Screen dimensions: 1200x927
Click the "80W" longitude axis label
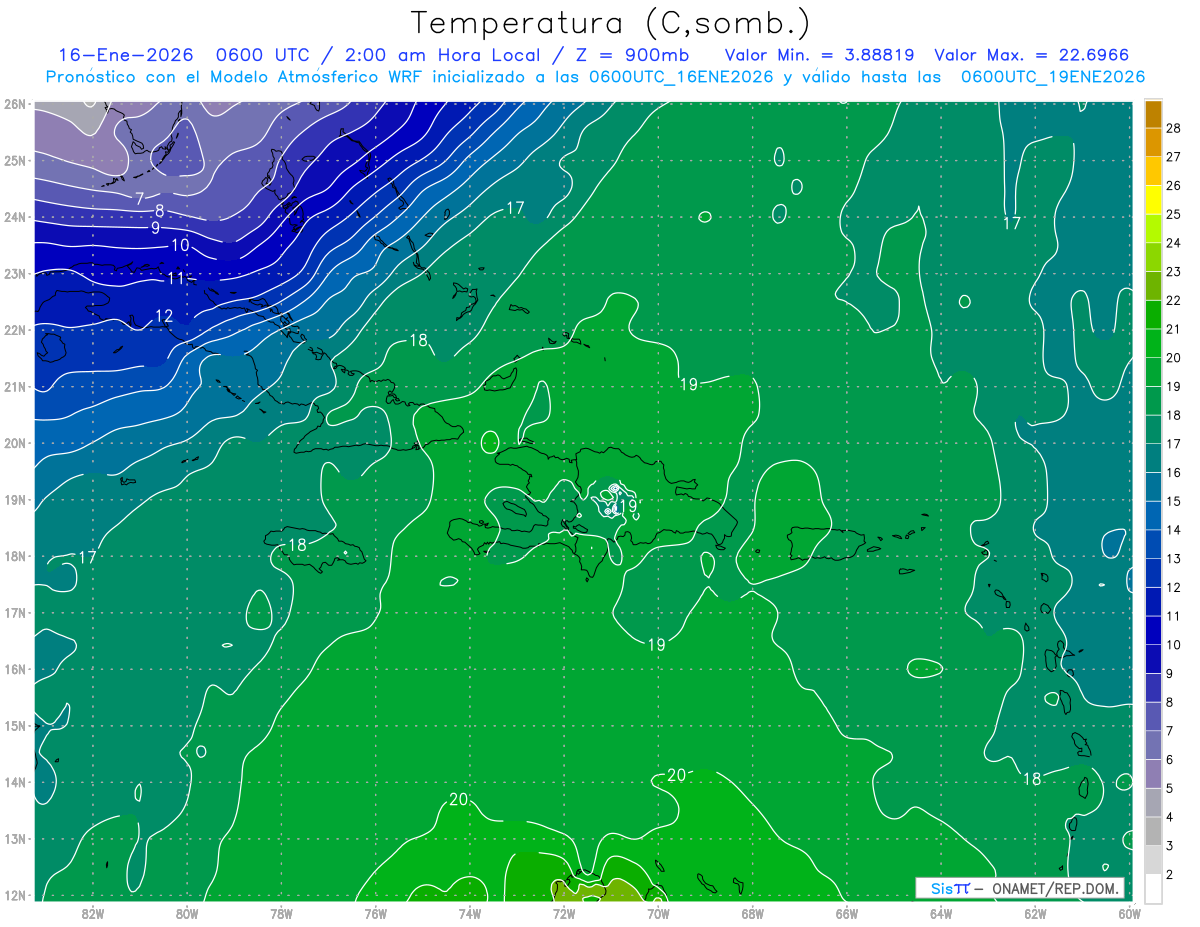pos(186,913)
